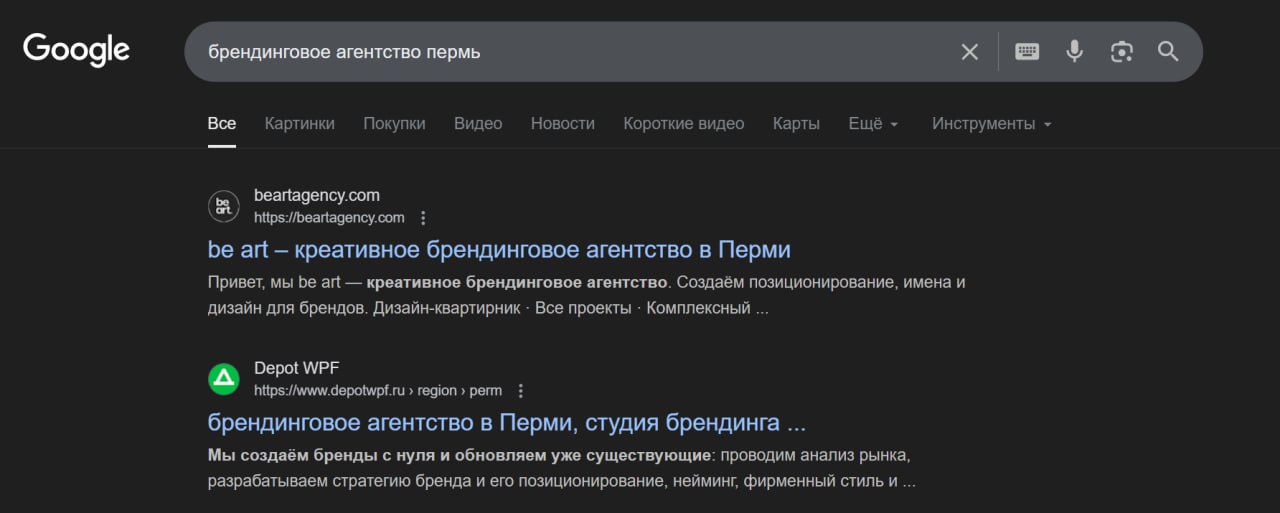Switch to the Короткие видео tab
The width and height of the screenshot is (1280, 513).
click(x=684, y=123)
